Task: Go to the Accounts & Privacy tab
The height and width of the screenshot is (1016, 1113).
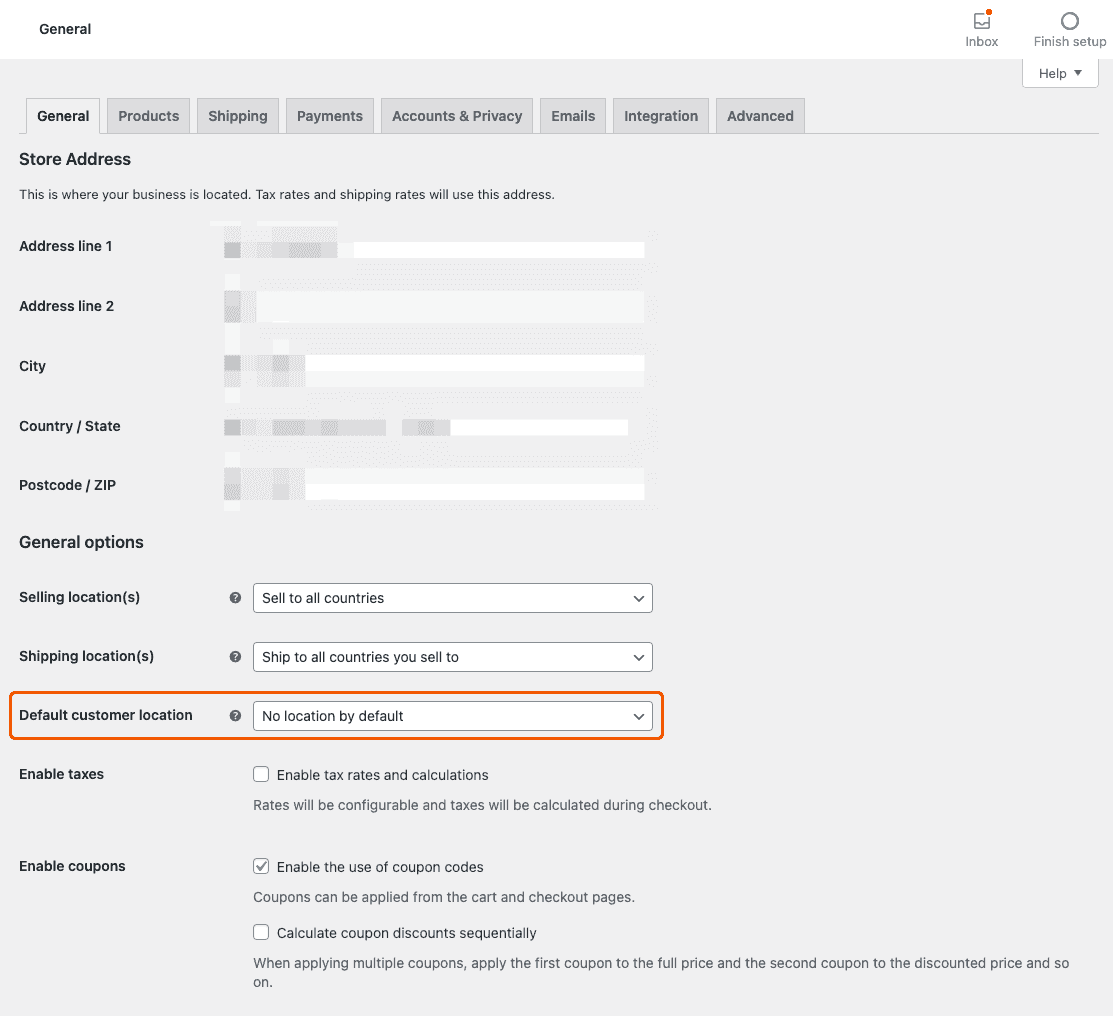Action: click(456, 115)
